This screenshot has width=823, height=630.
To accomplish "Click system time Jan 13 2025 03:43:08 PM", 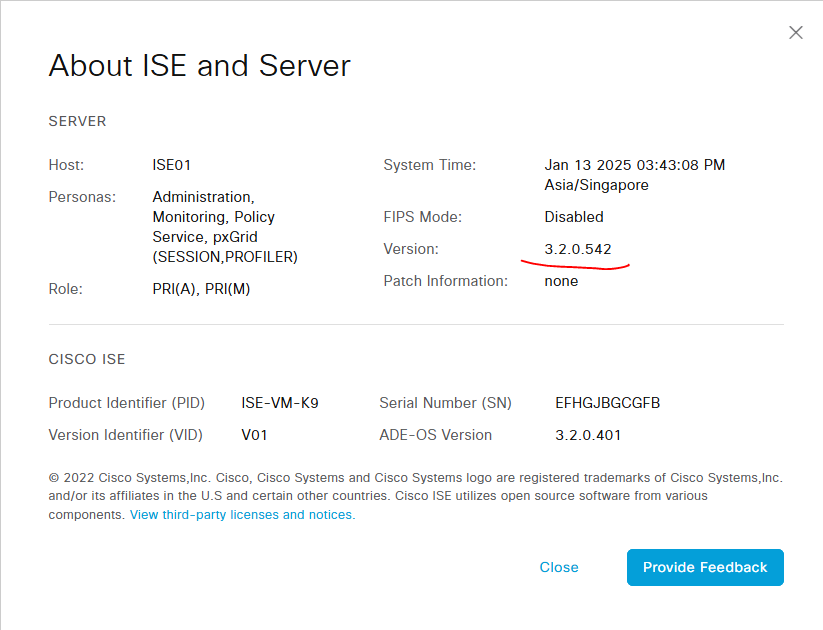I will [x=635, y=165].
